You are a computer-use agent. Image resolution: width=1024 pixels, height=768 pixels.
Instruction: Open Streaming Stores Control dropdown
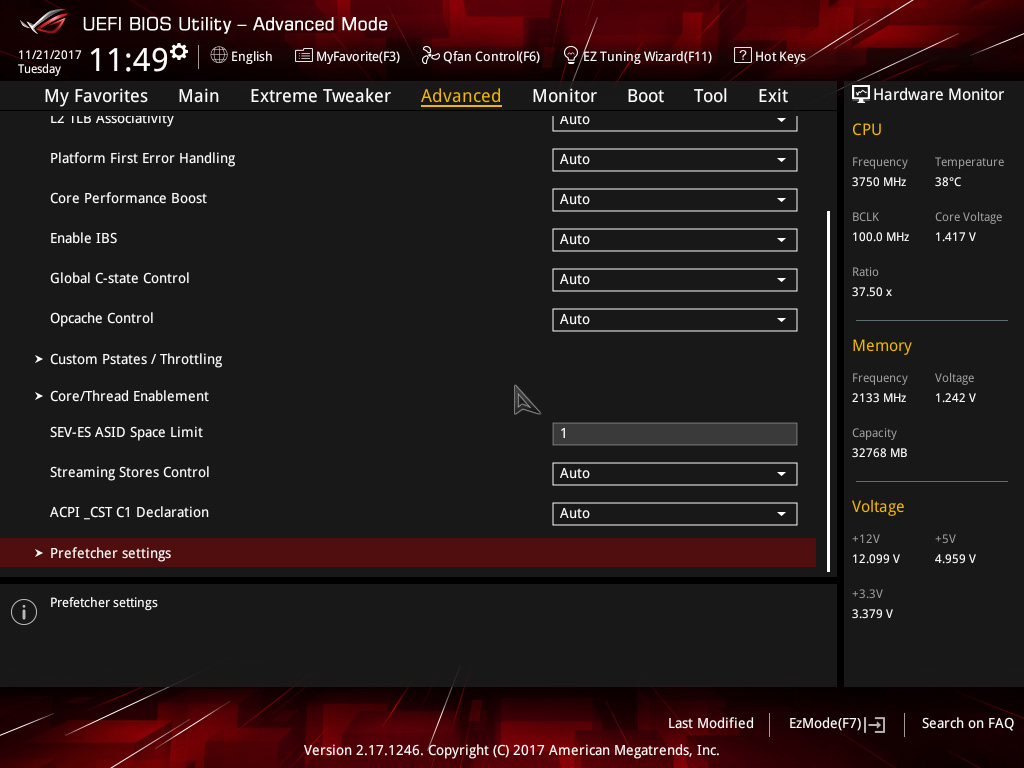point(675,473)
